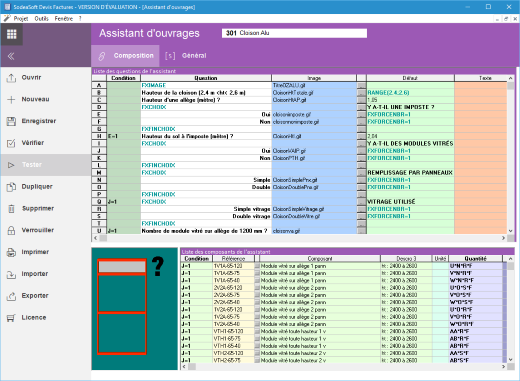Screen dimensions: 520x381
Task: Click the 'VITRAGE UTILISÉ' default cell
Action: point(410,202)
